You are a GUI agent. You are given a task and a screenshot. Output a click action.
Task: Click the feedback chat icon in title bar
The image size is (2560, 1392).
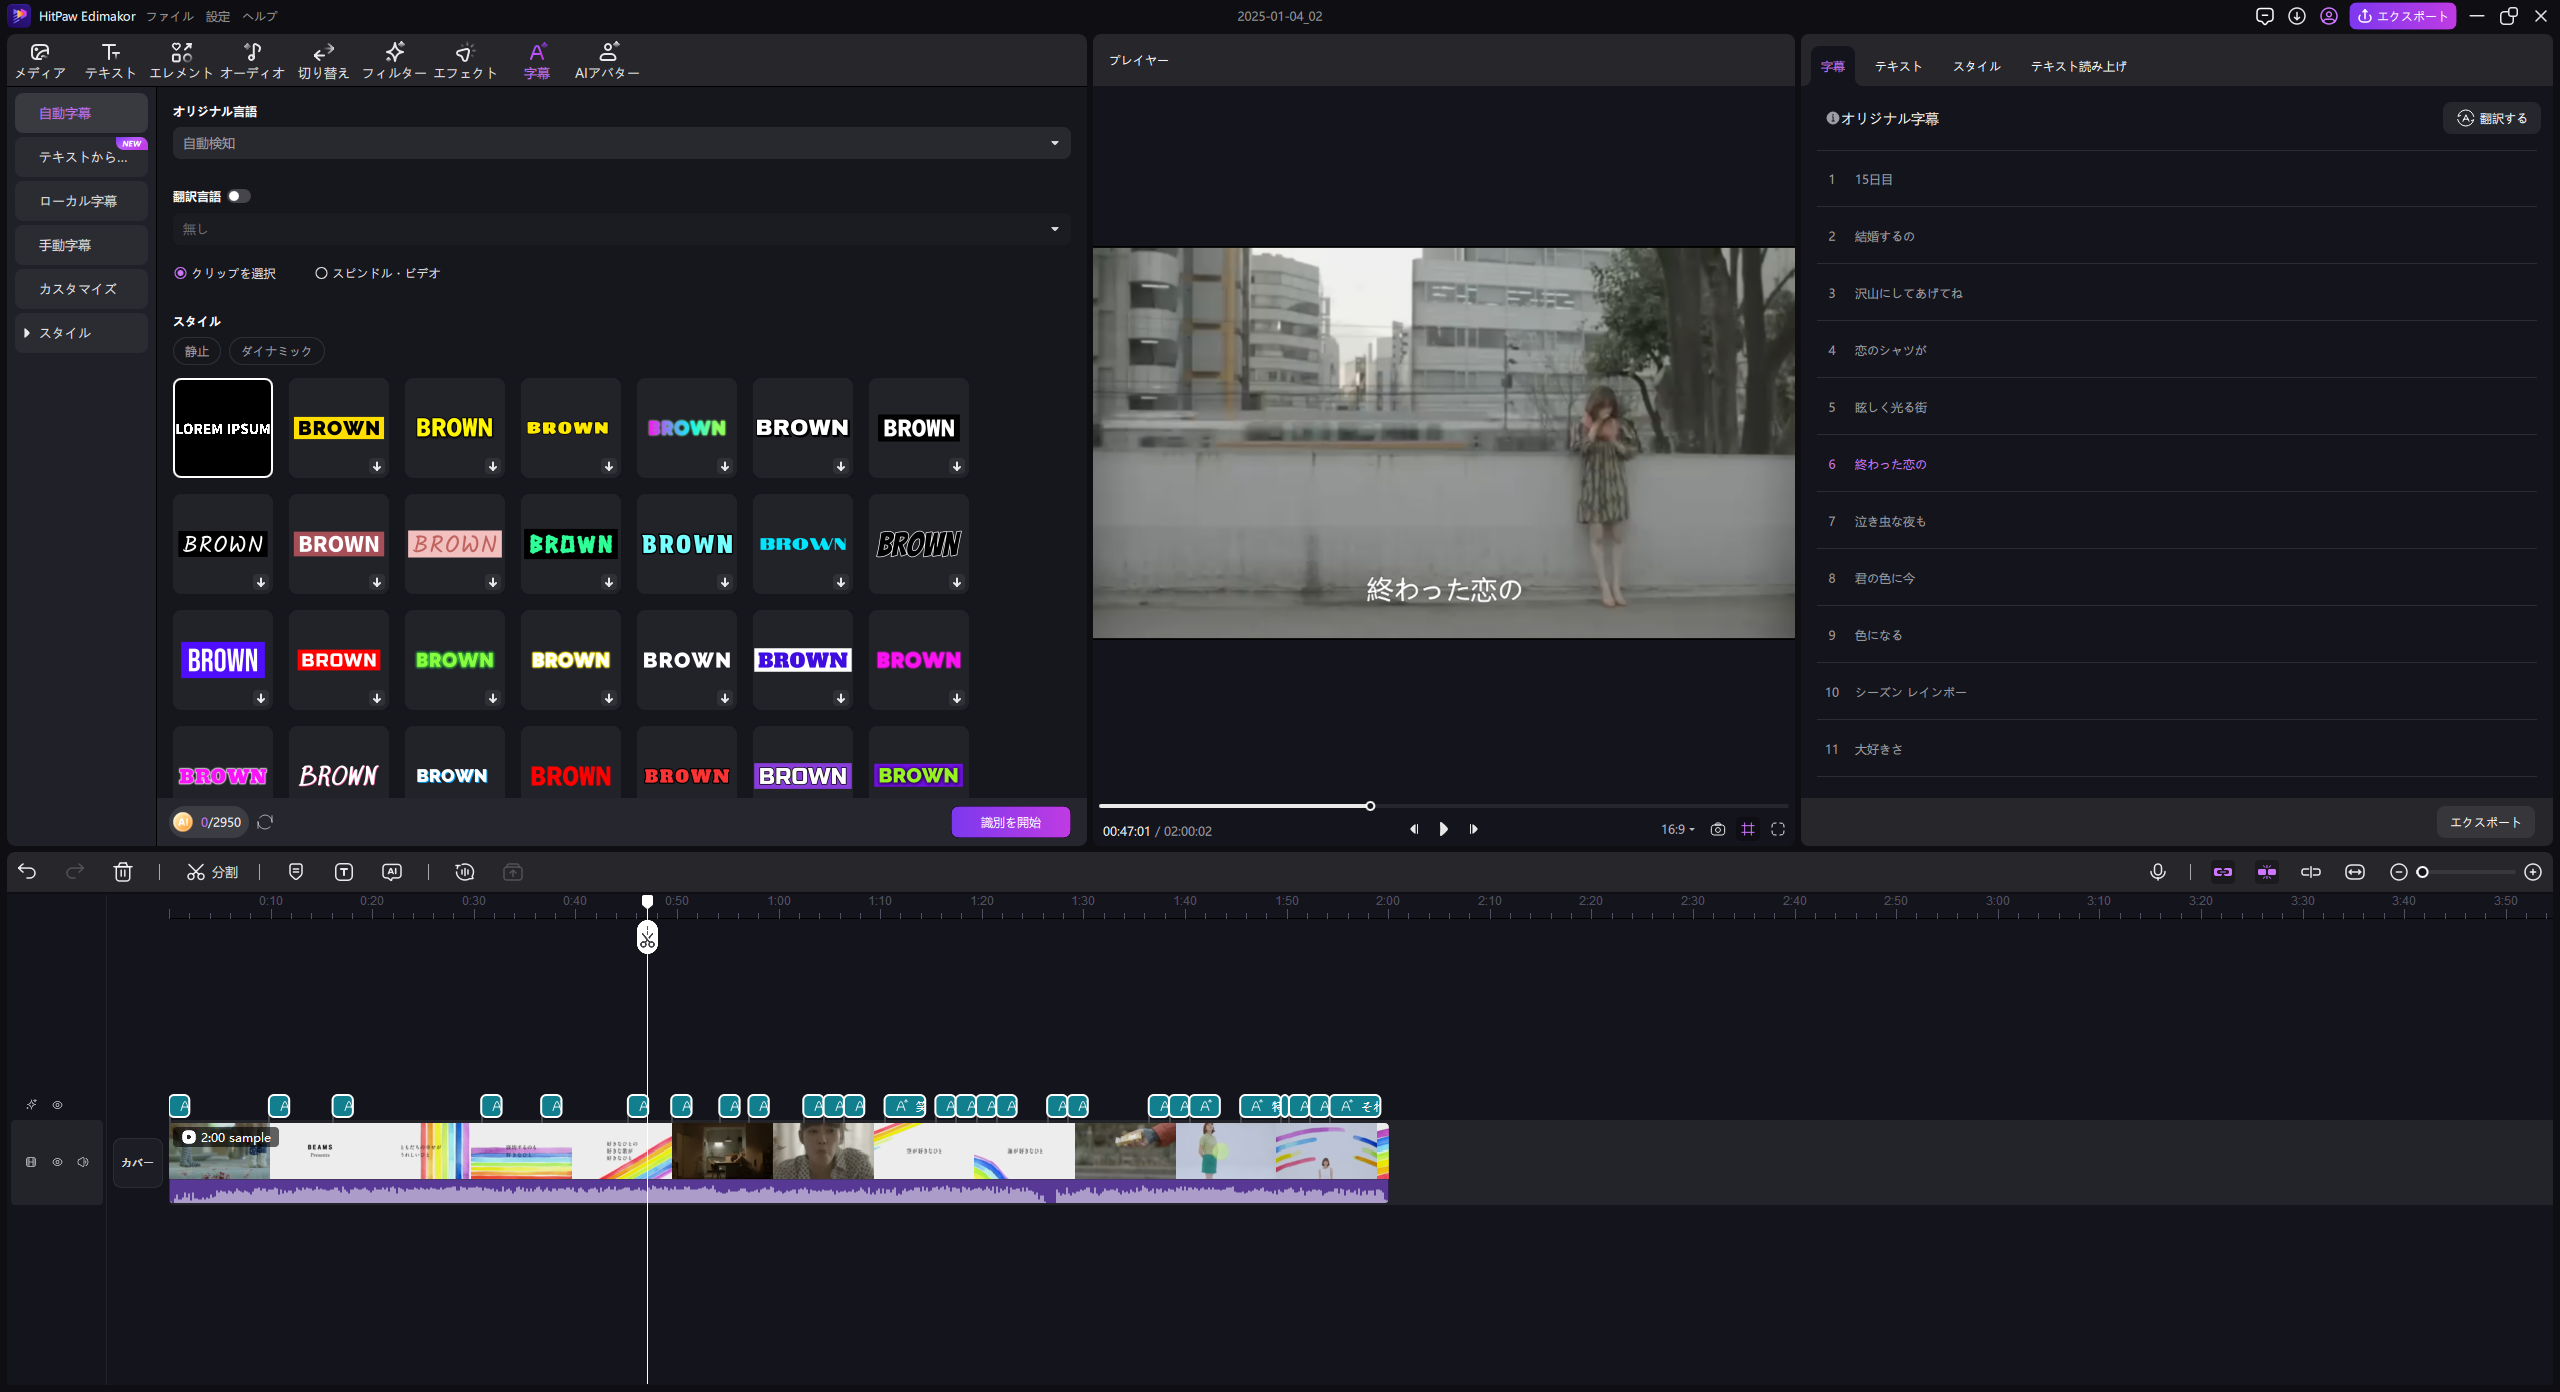[x=2265, y=16]
